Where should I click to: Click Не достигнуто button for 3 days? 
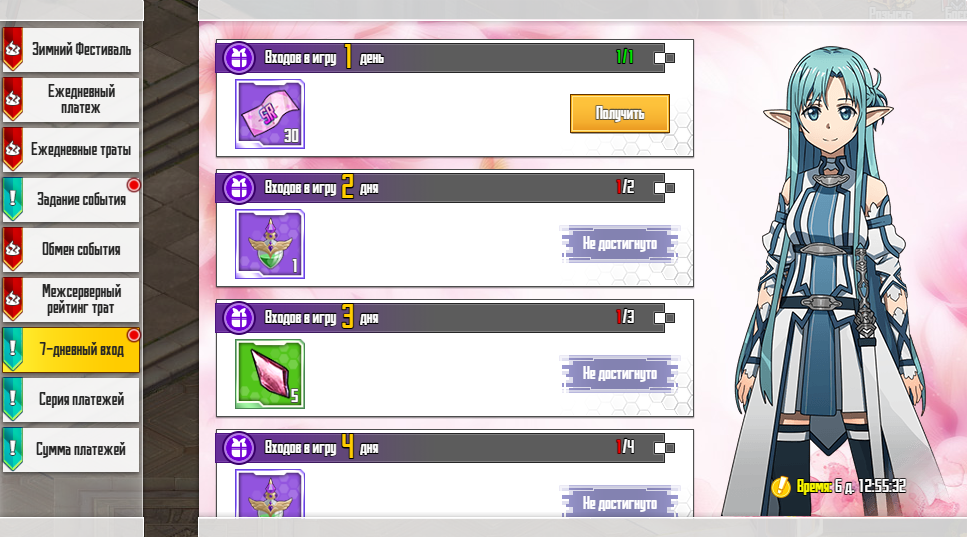coord(620,374)
